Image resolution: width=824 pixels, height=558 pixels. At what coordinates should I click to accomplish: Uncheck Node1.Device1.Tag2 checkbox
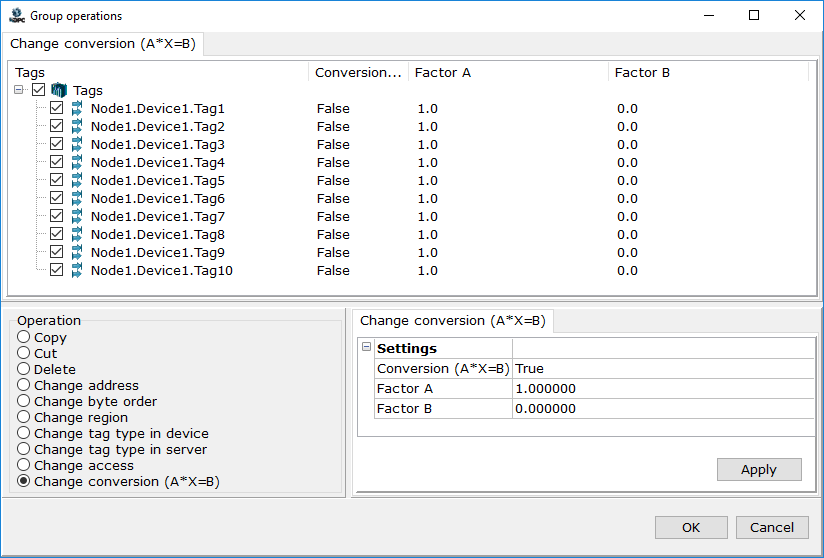pos(57,126)
